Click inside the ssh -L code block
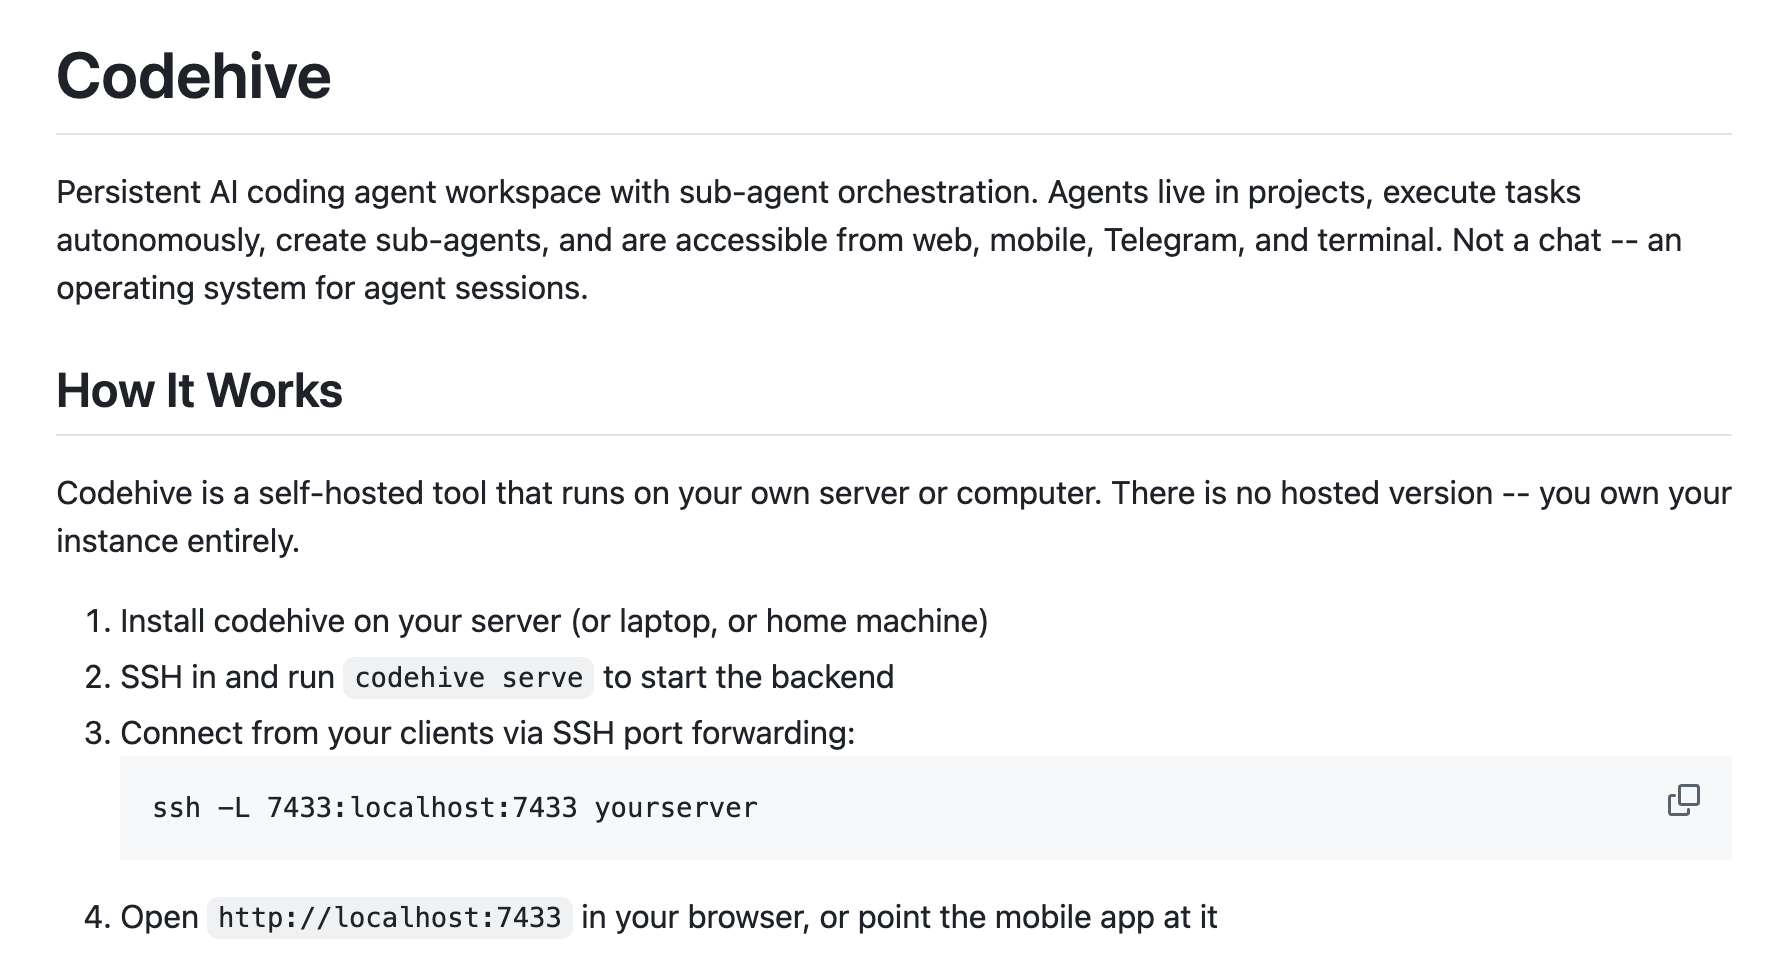 click(x=925, y=808)
